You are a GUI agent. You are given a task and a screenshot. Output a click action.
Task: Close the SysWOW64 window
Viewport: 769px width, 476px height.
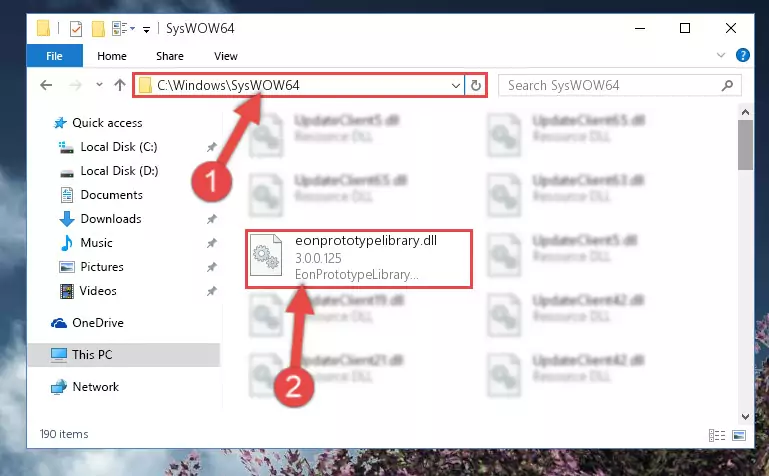click(x=731, y=28)
